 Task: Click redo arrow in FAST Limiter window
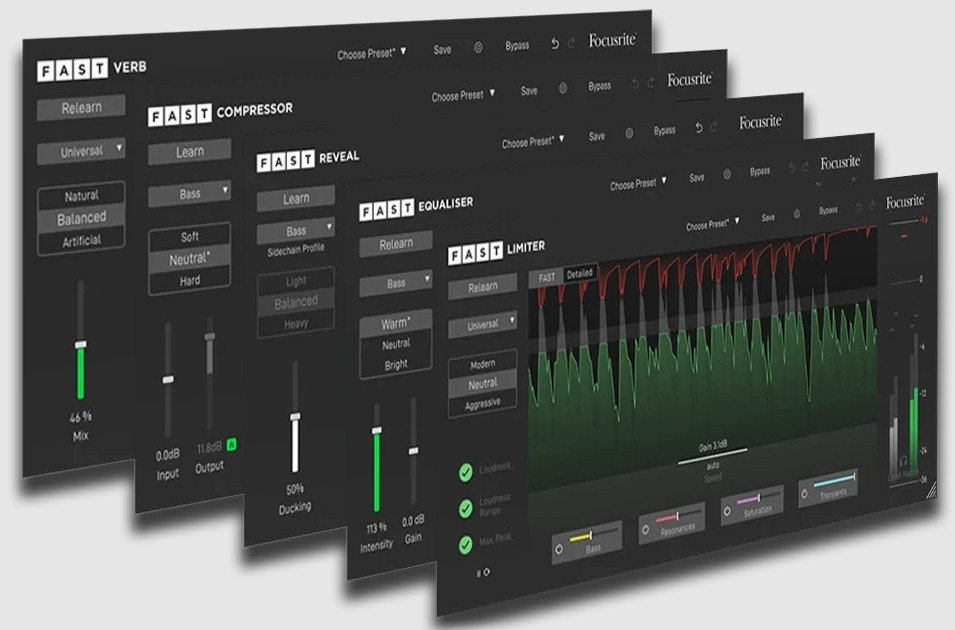[872, 206]
